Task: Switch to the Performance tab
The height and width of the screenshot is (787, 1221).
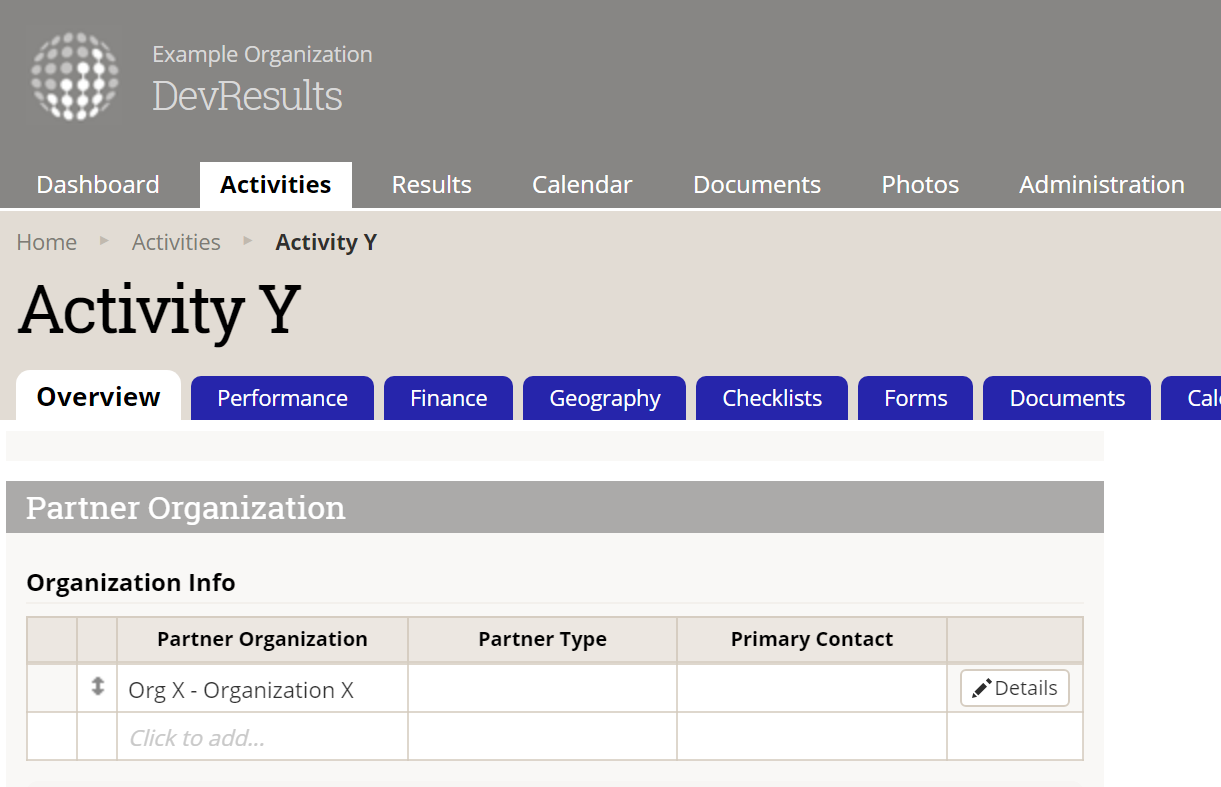Action: coord(282,398)
